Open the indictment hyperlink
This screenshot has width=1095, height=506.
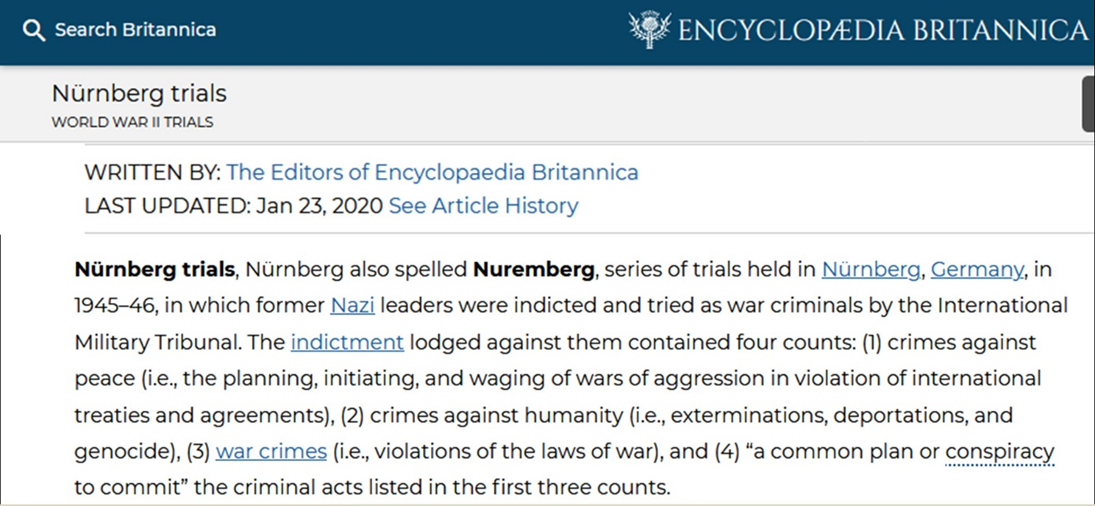point(347,343)
